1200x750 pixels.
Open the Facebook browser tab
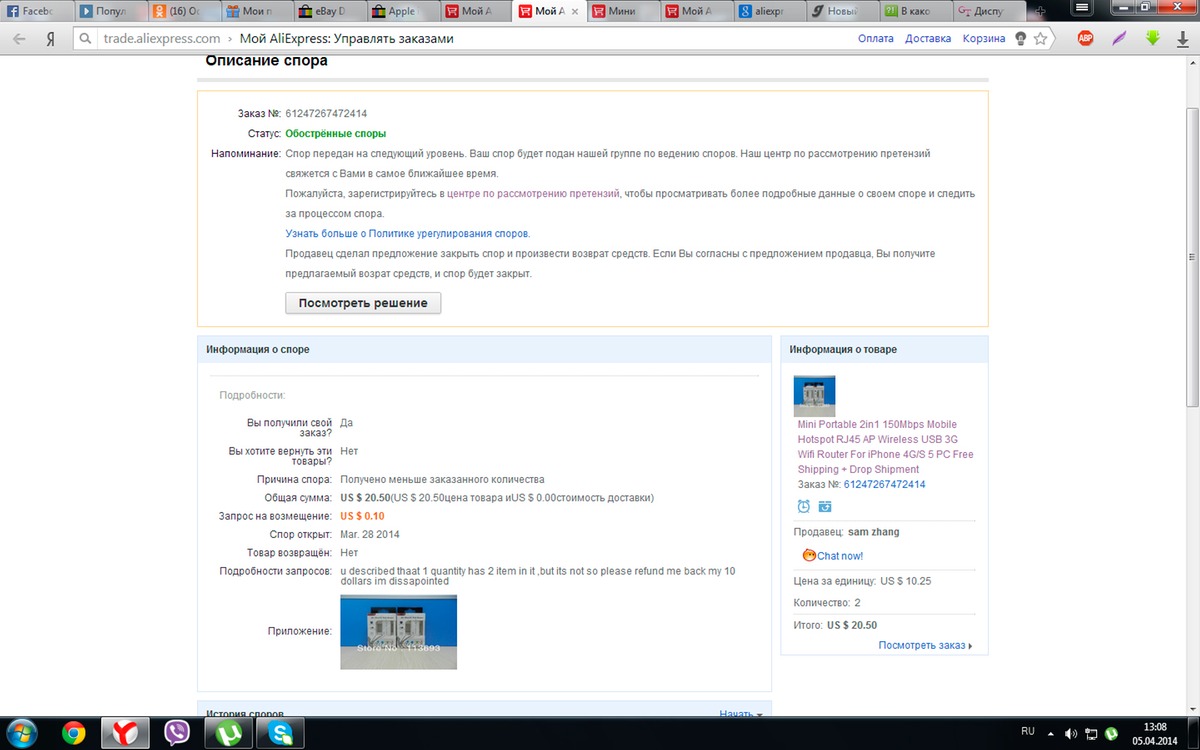[35, 12]
